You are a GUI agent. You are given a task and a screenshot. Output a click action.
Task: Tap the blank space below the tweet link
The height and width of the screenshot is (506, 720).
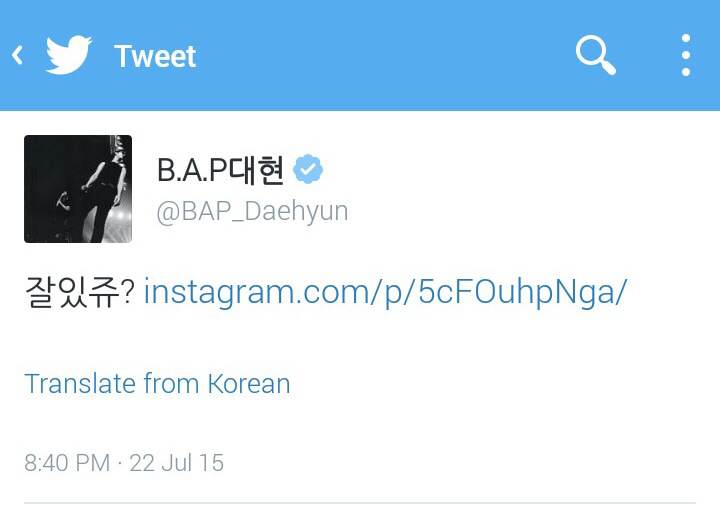[x=360, y=340]
